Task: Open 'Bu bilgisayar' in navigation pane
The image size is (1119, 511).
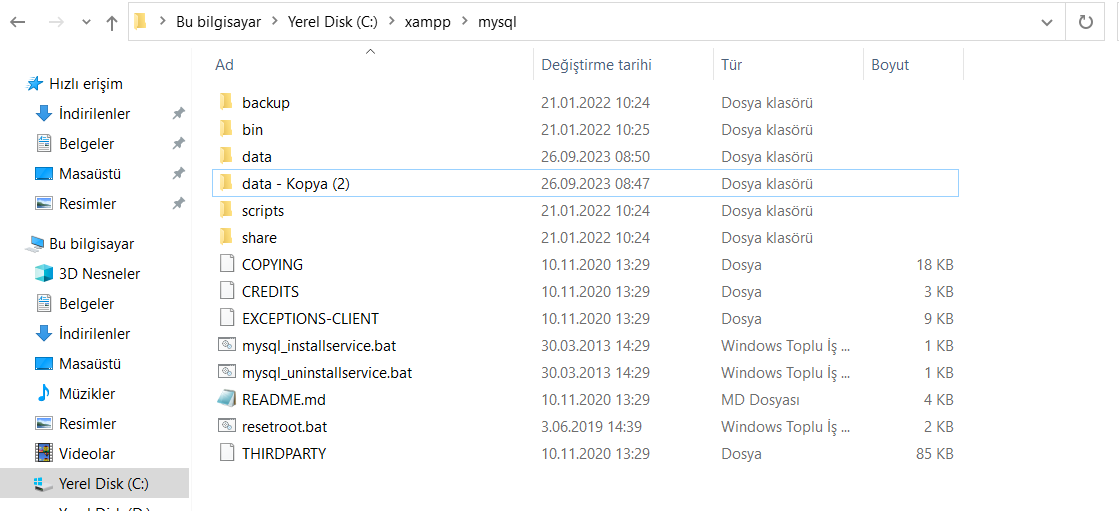Action: [91, 243]
